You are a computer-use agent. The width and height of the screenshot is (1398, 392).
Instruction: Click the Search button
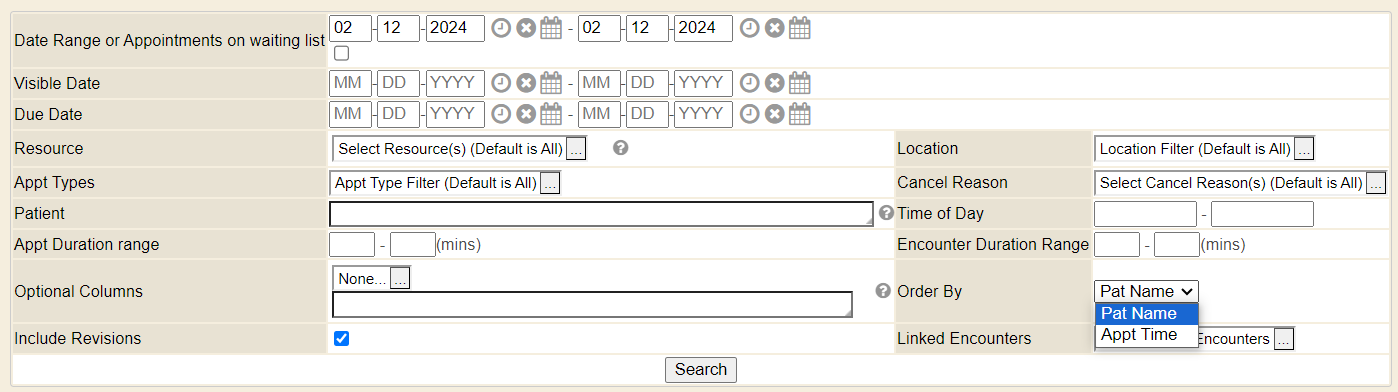pos(701,369)
